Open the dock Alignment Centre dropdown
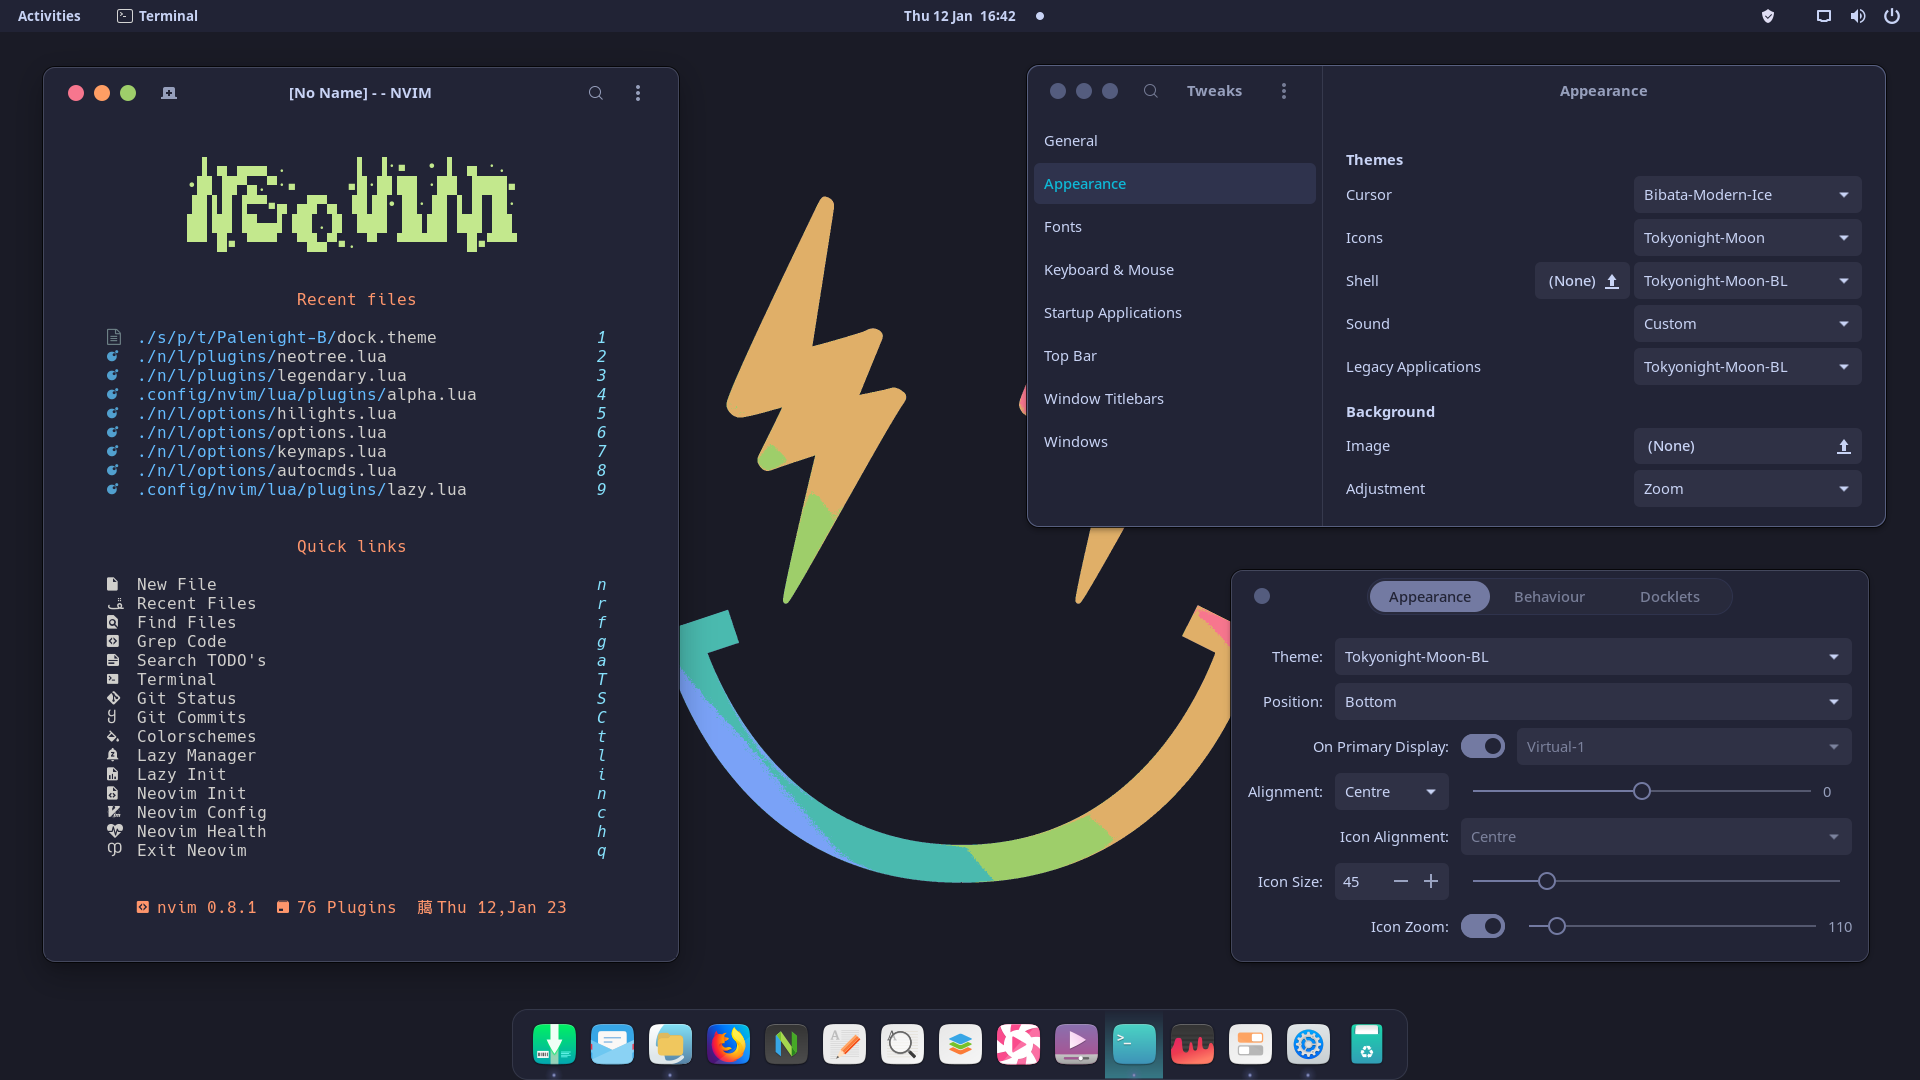Viewport: 1920px width, 1080px height. [x=1392, y=792]
